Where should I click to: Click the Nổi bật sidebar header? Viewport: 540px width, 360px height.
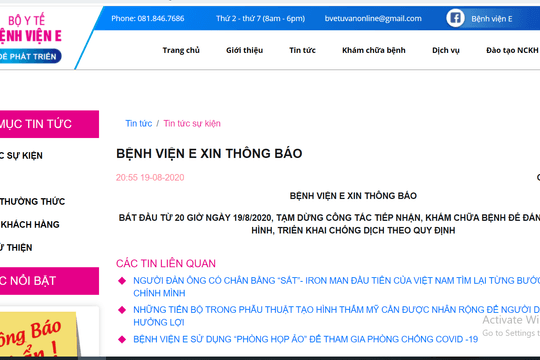pos(49,281)
